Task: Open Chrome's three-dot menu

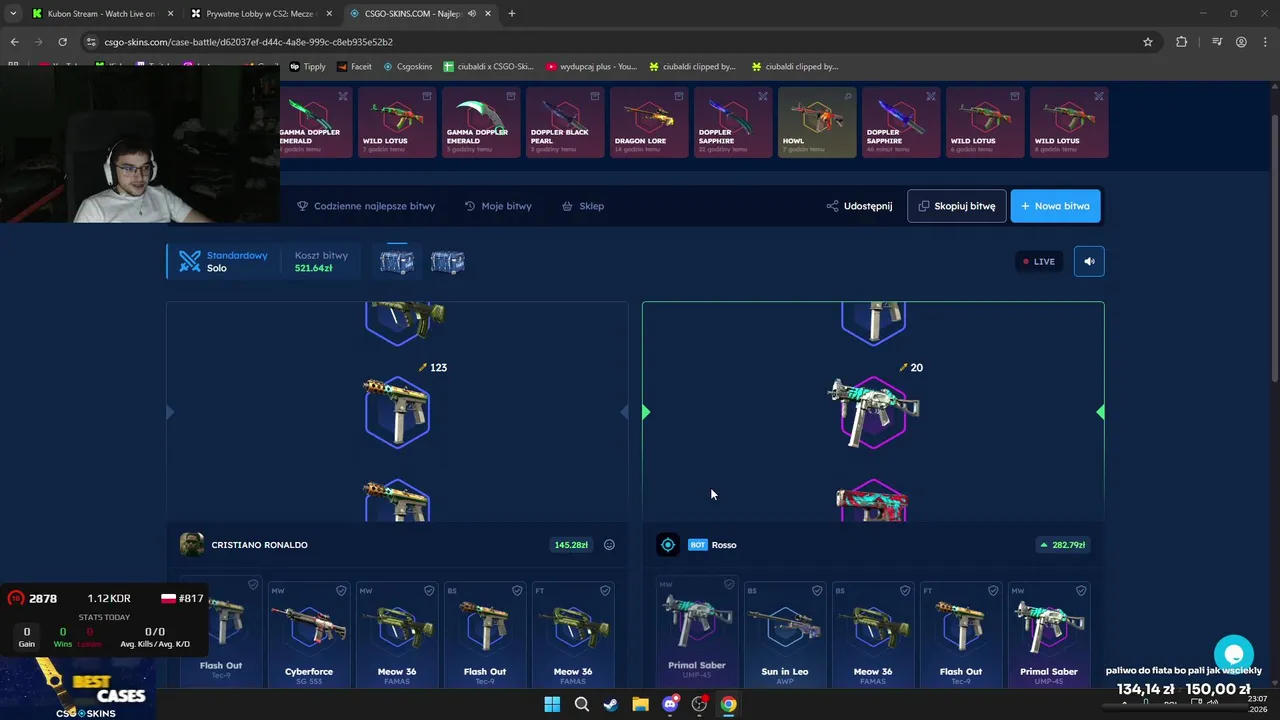Action: click(1265, 42)
